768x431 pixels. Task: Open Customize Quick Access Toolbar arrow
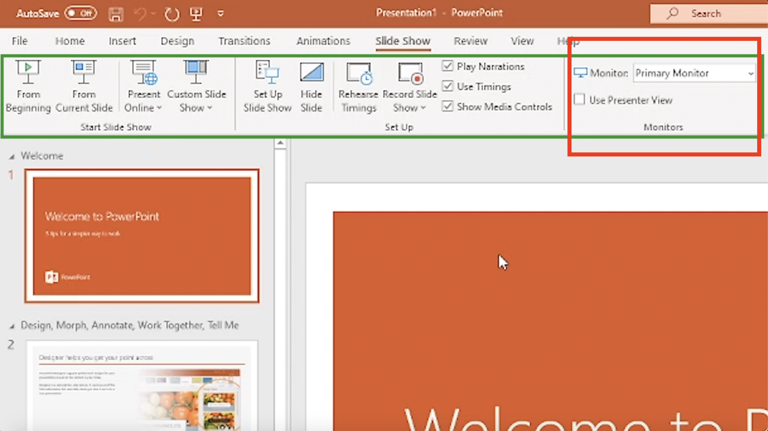pyautogui.click(x=220, y=14)
